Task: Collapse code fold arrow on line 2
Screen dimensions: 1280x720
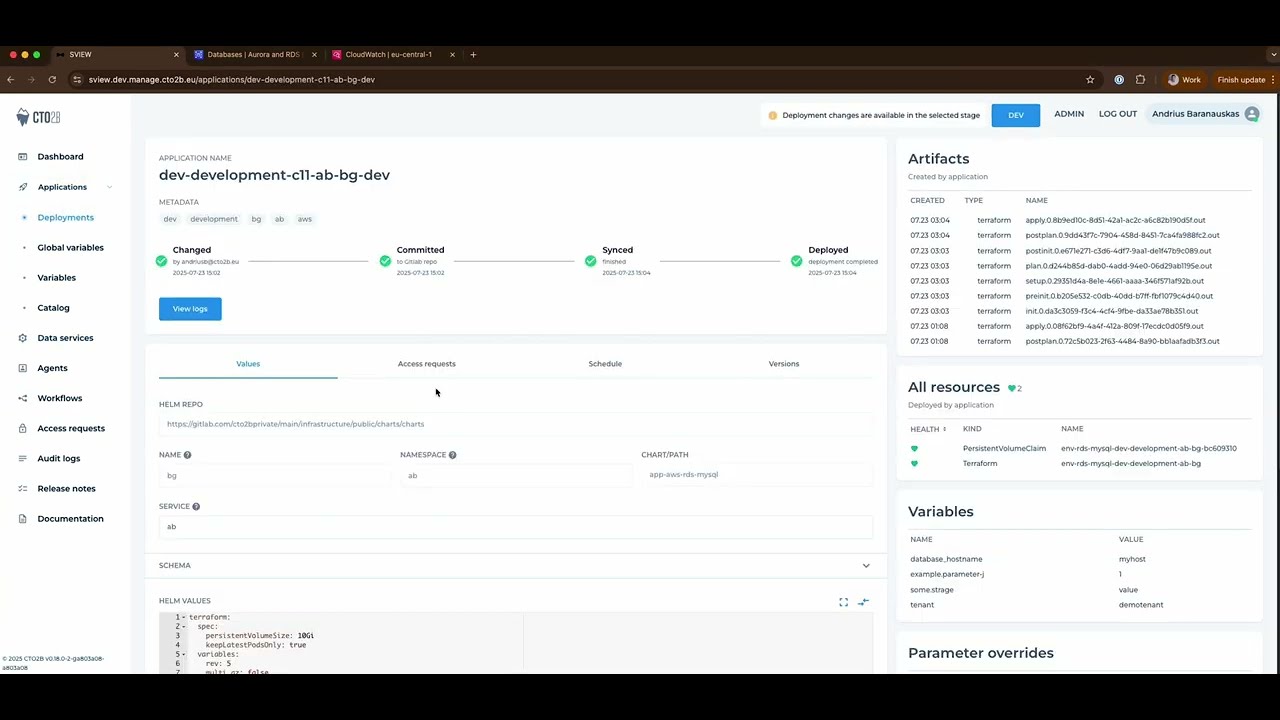Action: (184, 627)
